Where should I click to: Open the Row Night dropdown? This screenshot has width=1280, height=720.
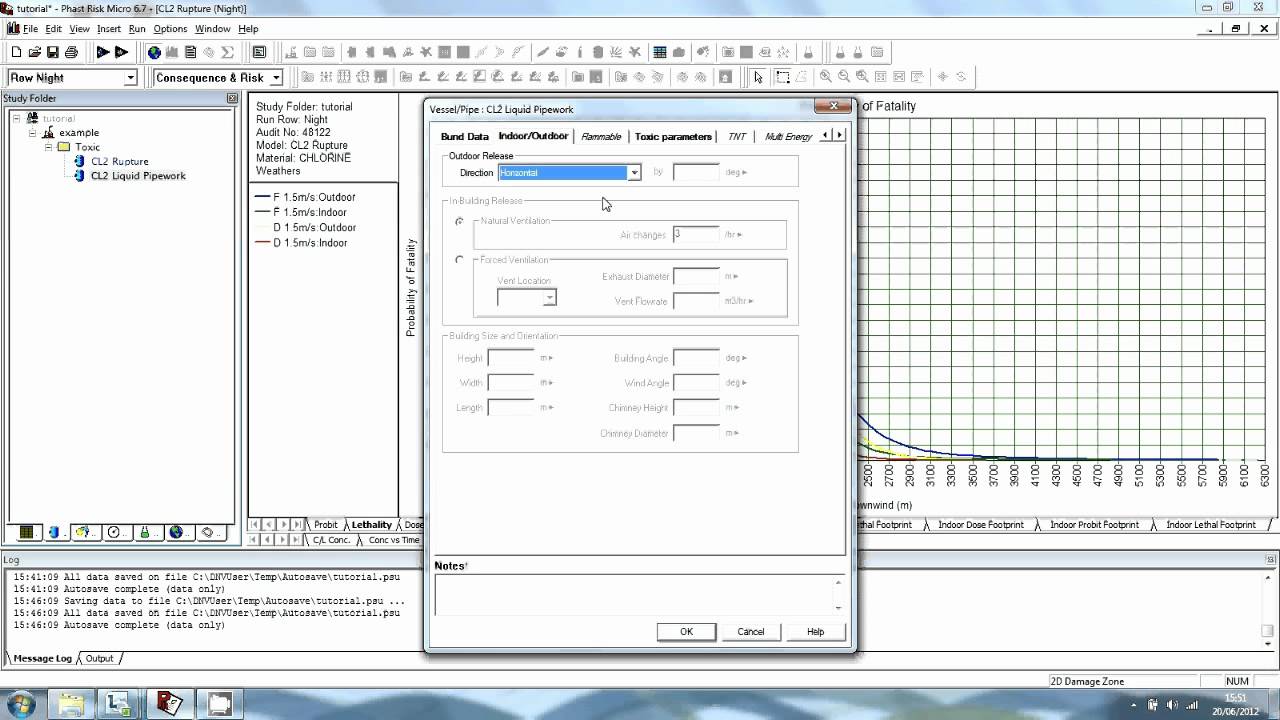pos(130,77)
